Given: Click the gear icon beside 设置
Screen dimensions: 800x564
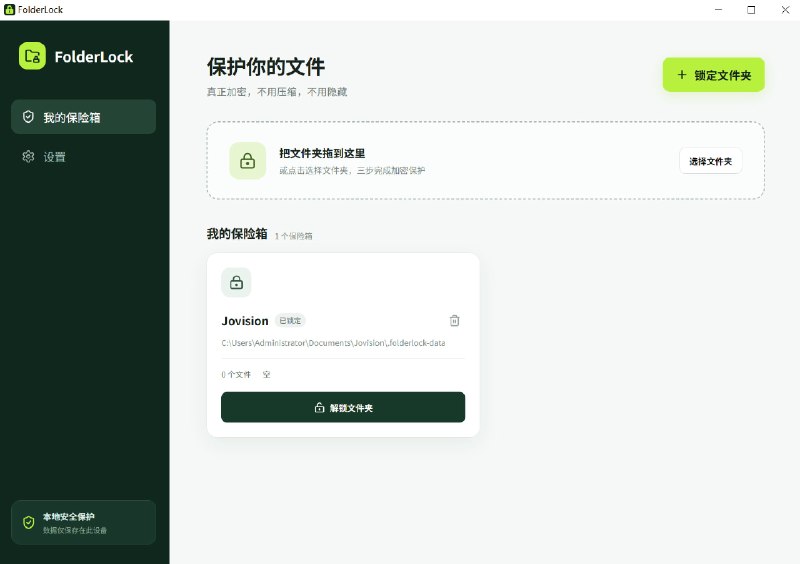Looking at the screenshot, I should click(x=28, y=157).
